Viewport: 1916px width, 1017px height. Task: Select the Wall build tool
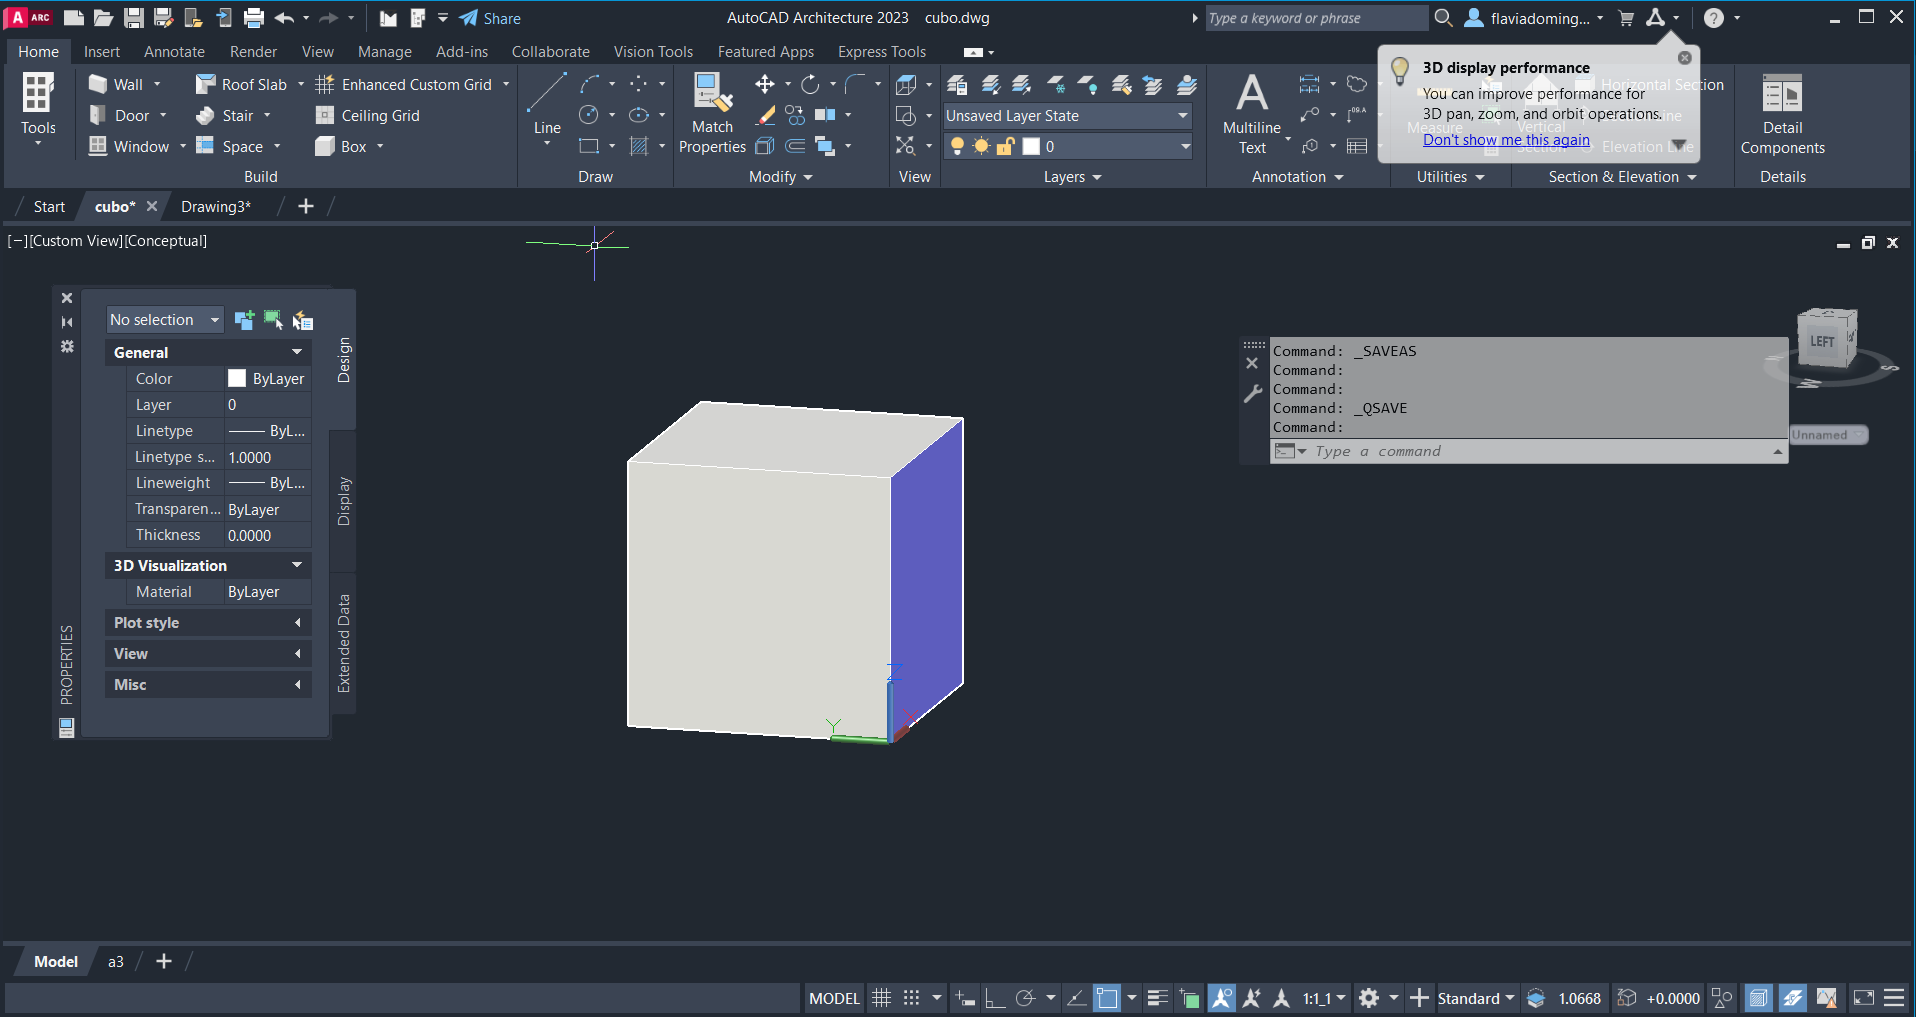(98, 85)
